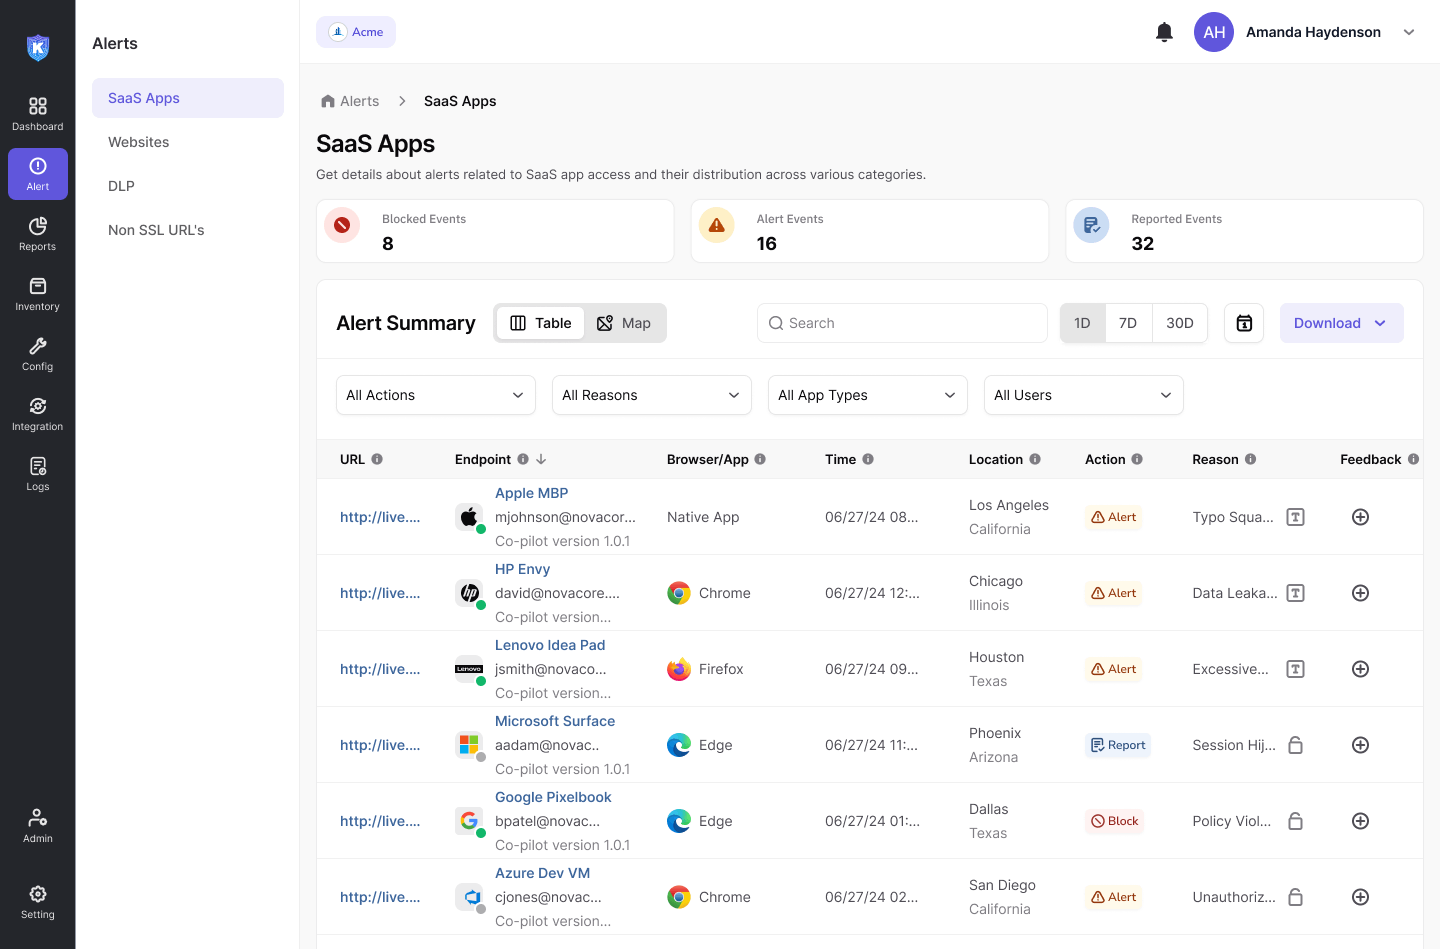Image resolution: width=1440 pixels, height=949 pixels.
Task: Go to Reports in the sidebar
Action: pos(38,234)
